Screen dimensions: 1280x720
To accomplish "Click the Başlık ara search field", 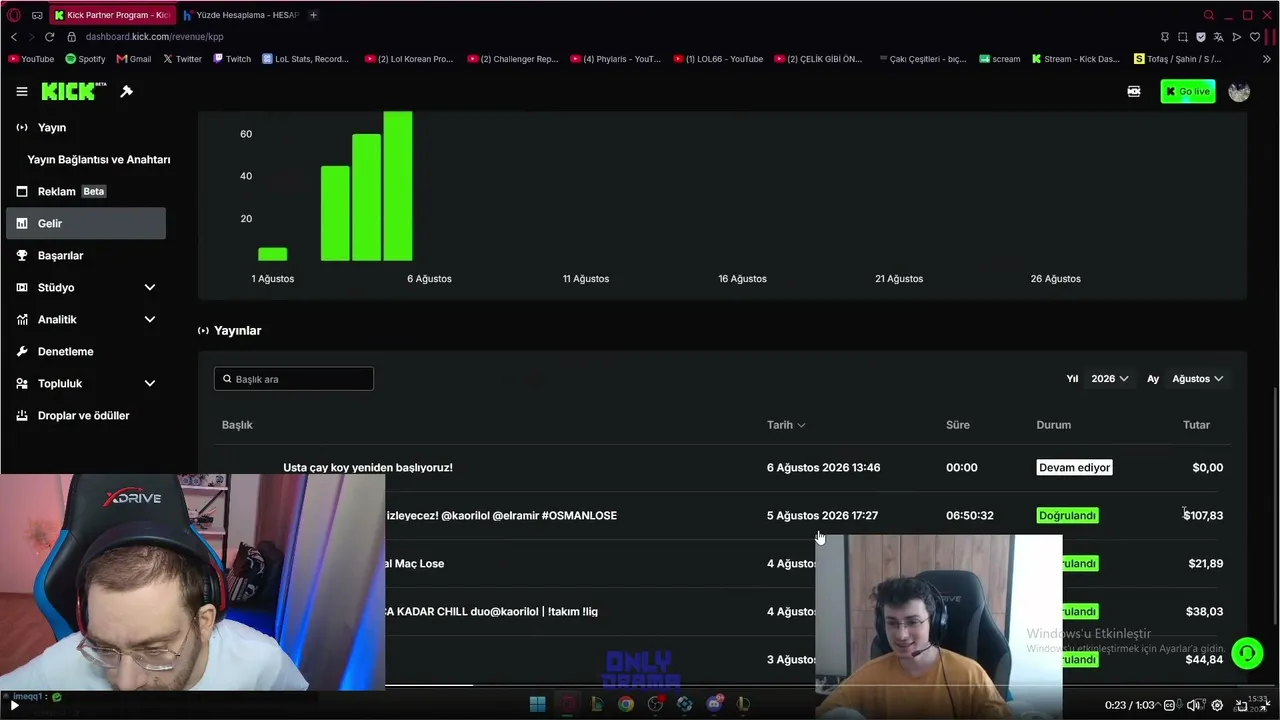I will 294,379.
